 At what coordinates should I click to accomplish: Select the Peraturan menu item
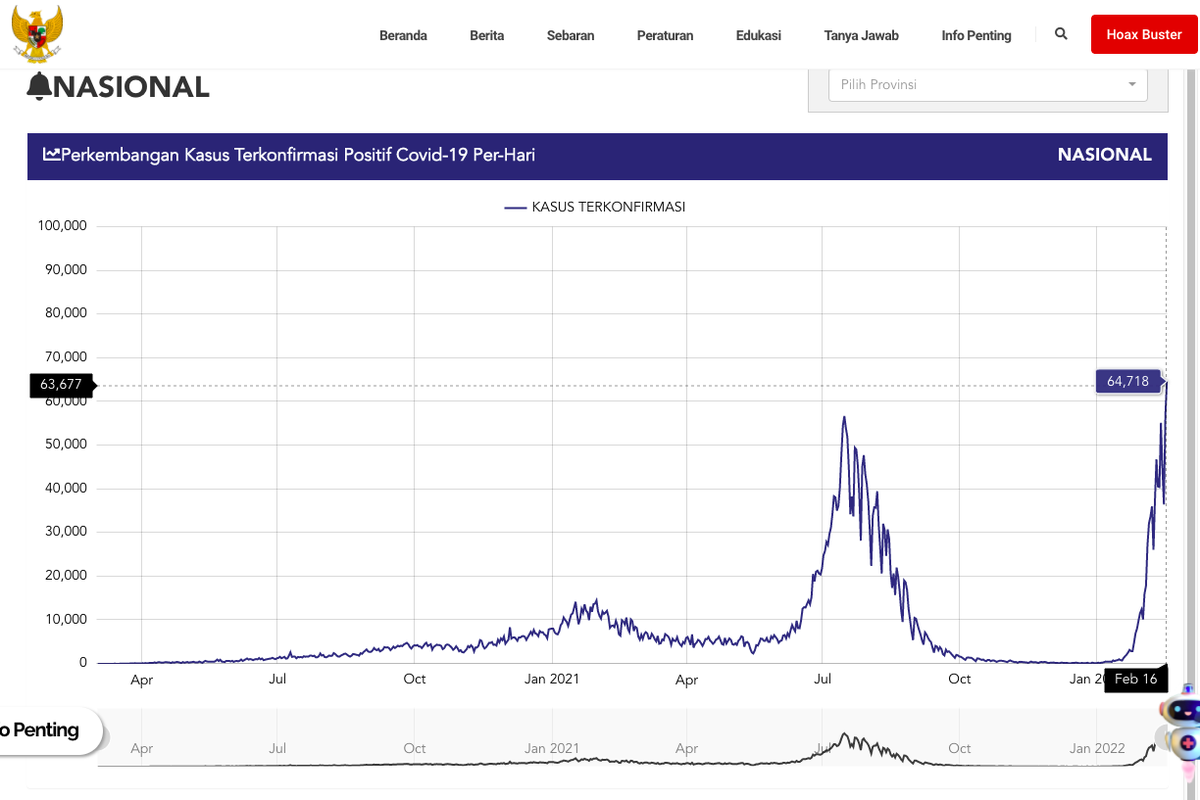665,35
